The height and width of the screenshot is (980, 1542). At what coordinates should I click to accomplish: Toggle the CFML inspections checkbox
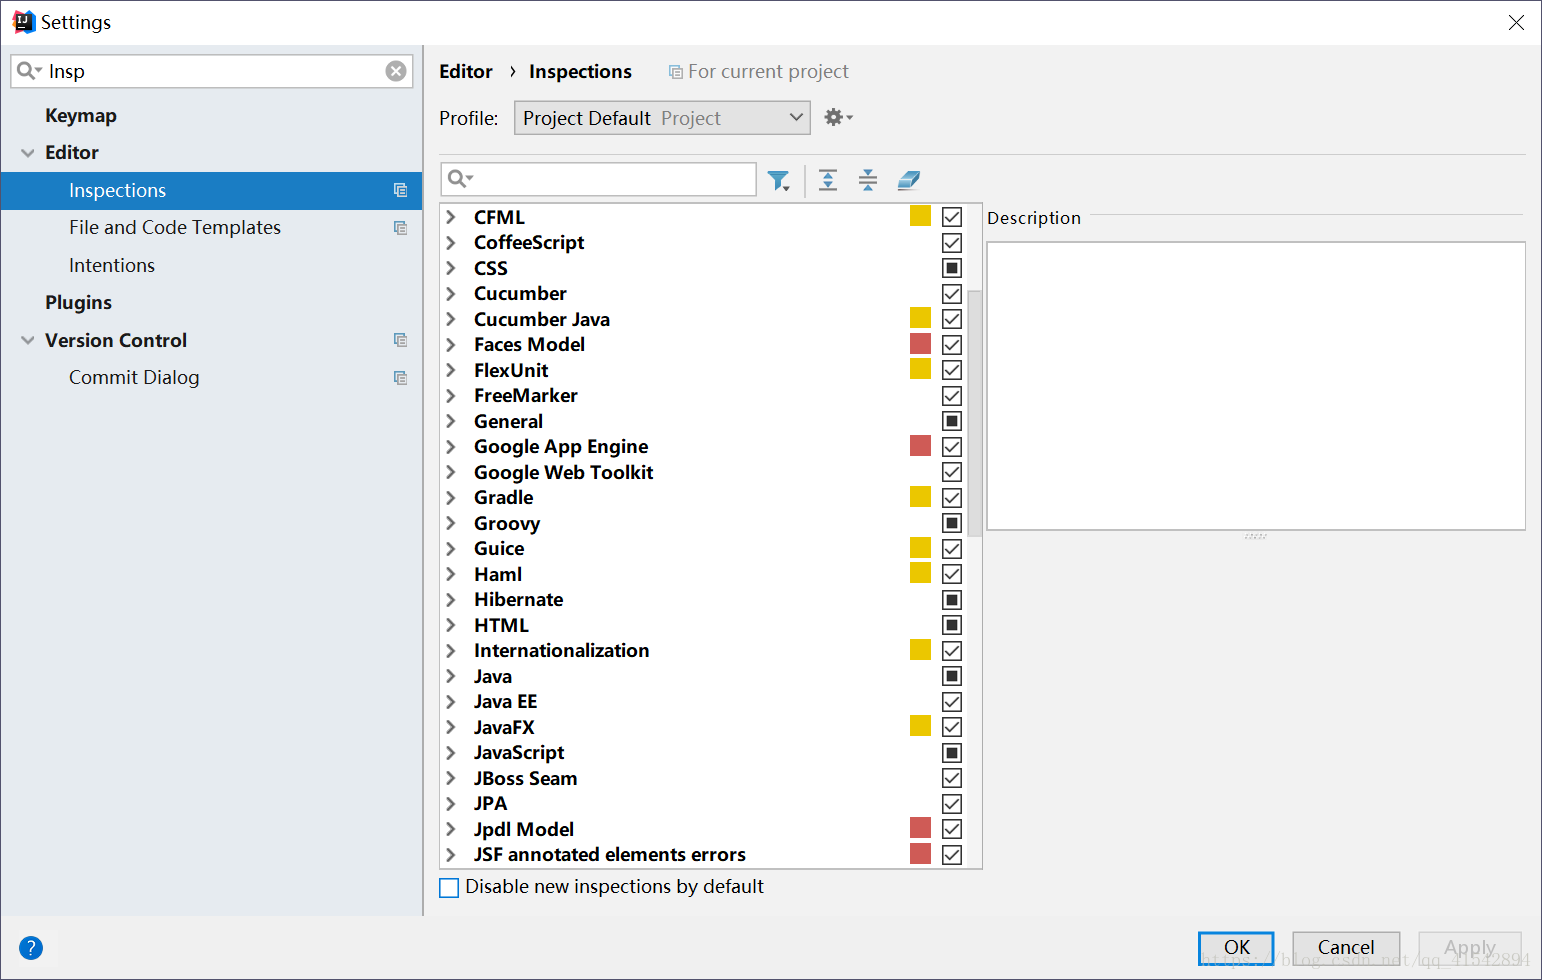tap(952, 217)
